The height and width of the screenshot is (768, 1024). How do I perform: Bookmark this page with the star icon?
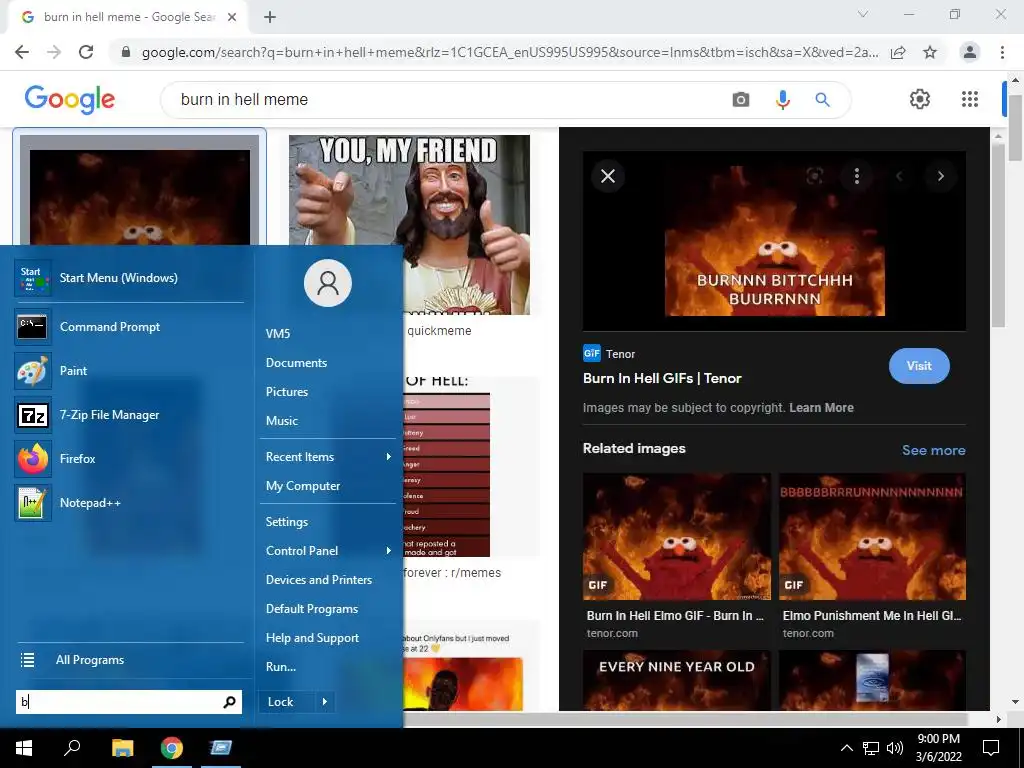pos(930,52)
